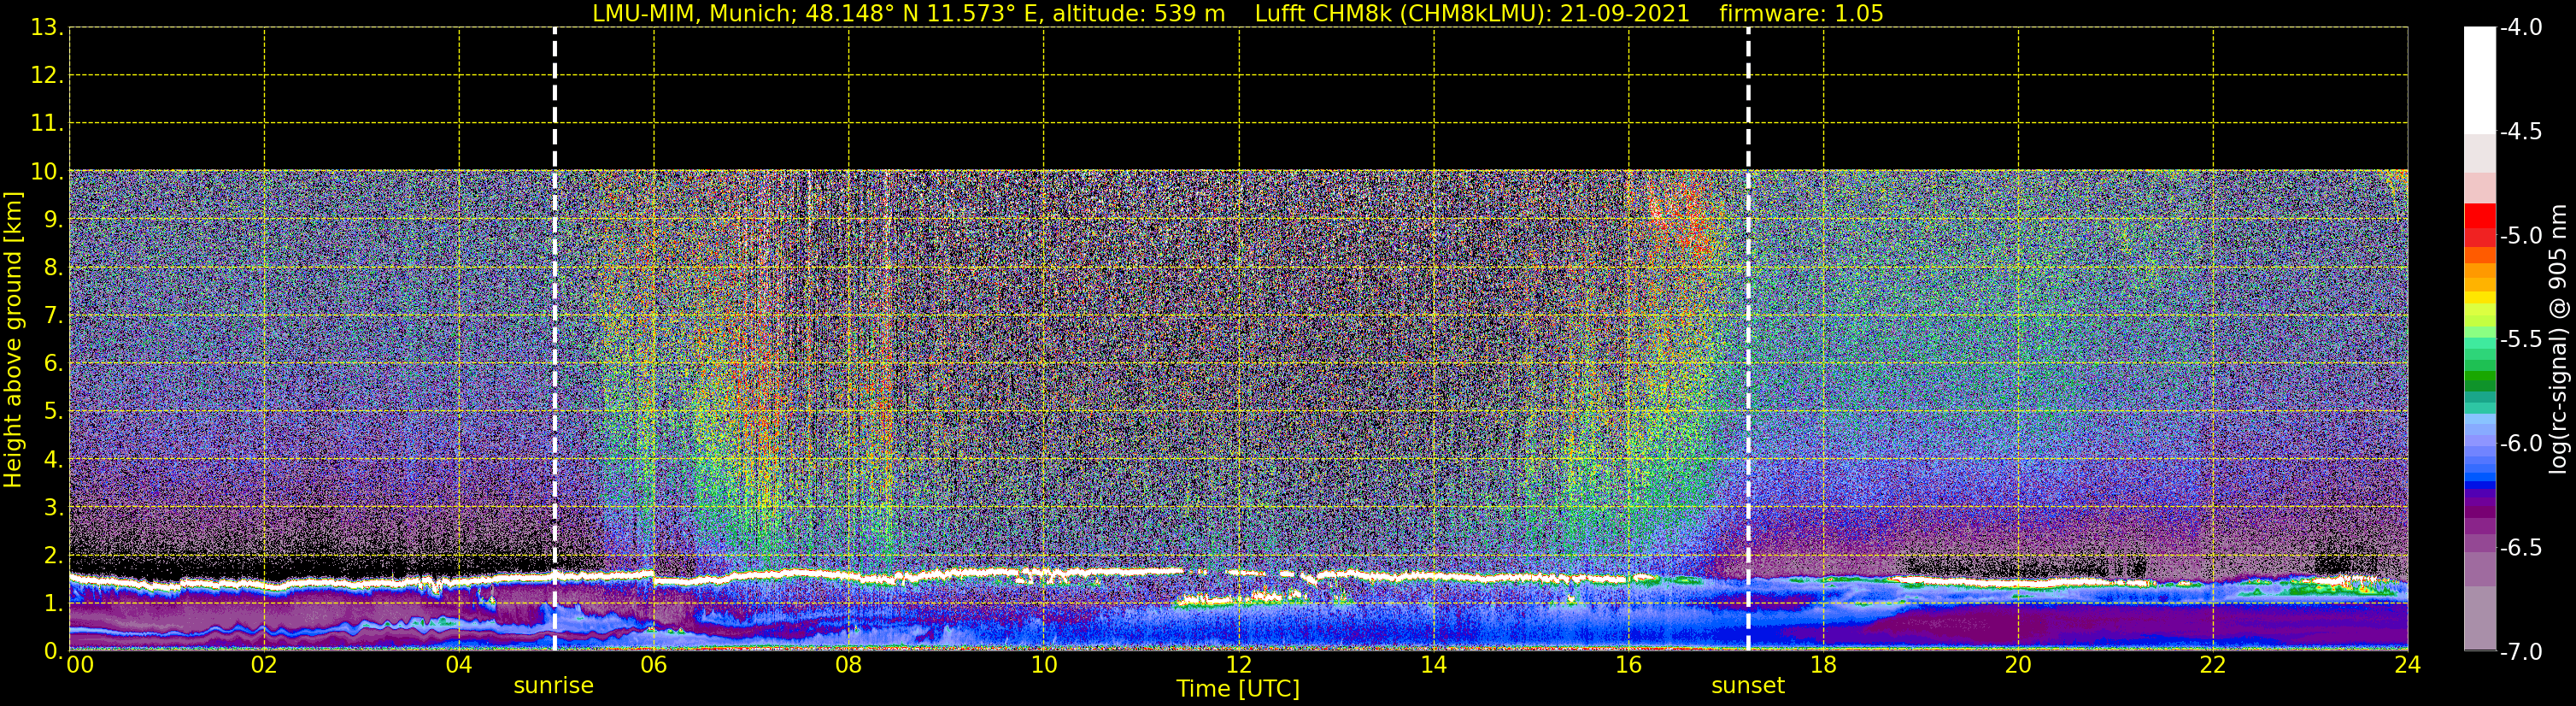Click the time axis tick '06'
The width and height of the screenshot is (2576, 706).
pos(654,665)
